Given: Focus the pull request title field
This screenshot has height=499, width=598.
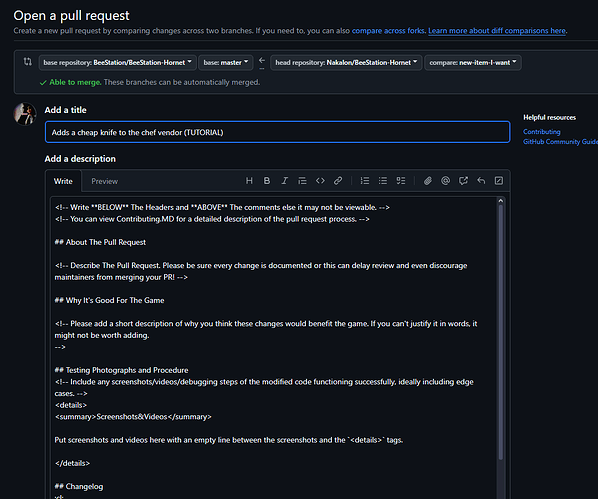Looking at the screenshot, I should click(x=277, y=132).
